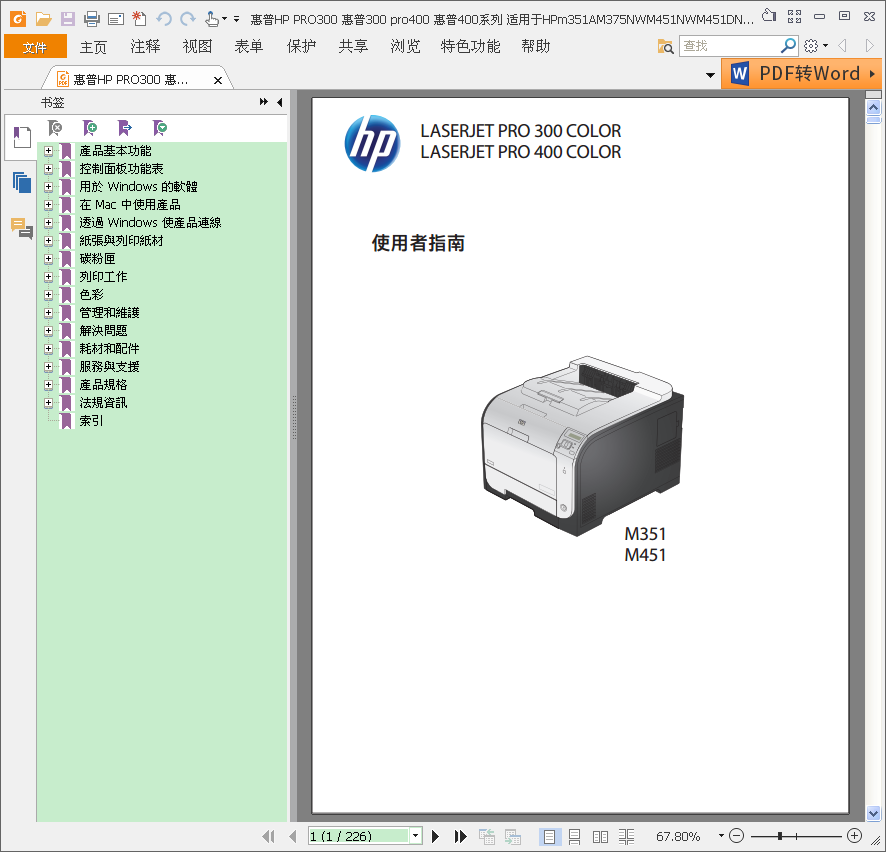Select the hand tool icon
Viewport: 886px width, 852px height.
[212, 19]
